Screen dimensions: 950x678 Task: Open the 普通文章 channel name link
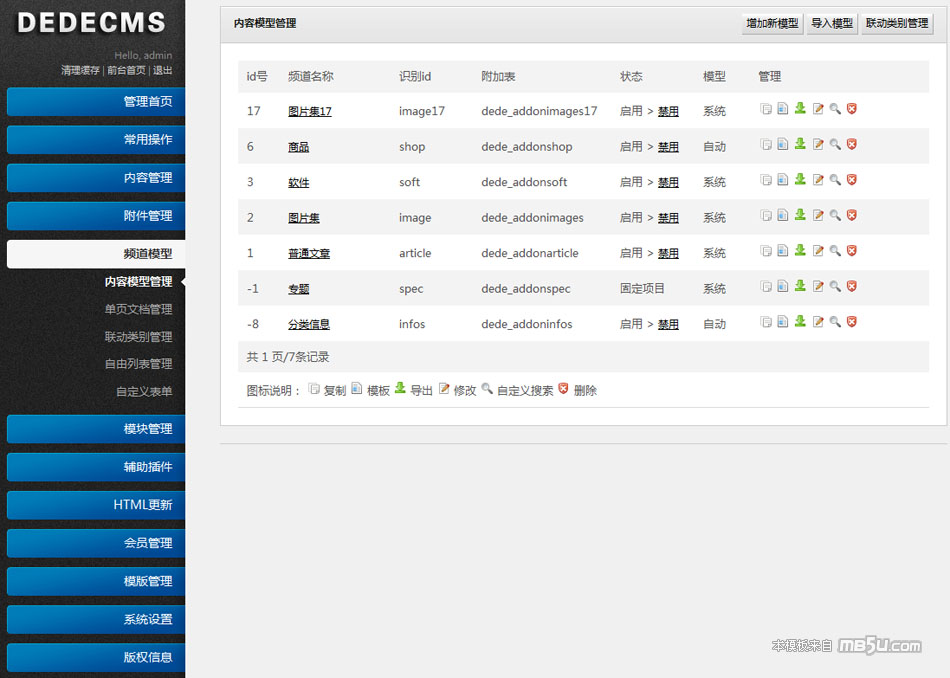tap(309, 254)
